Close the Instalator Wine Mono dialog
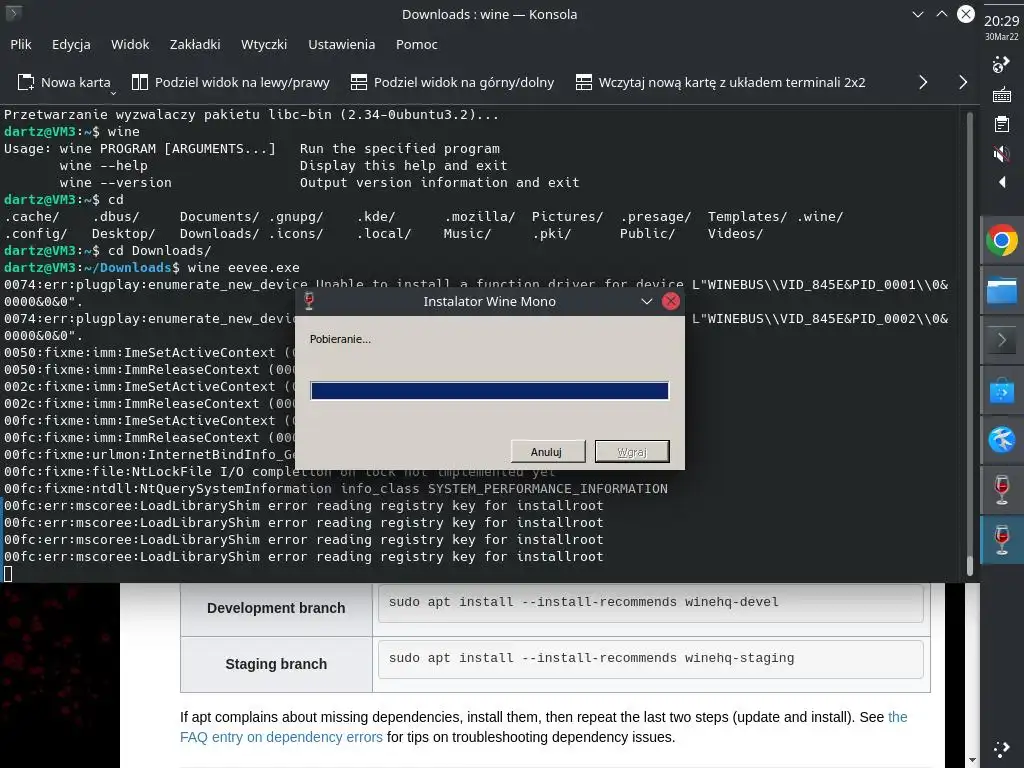Viewport: 1024px width, 768px height. tap(671, 301)
